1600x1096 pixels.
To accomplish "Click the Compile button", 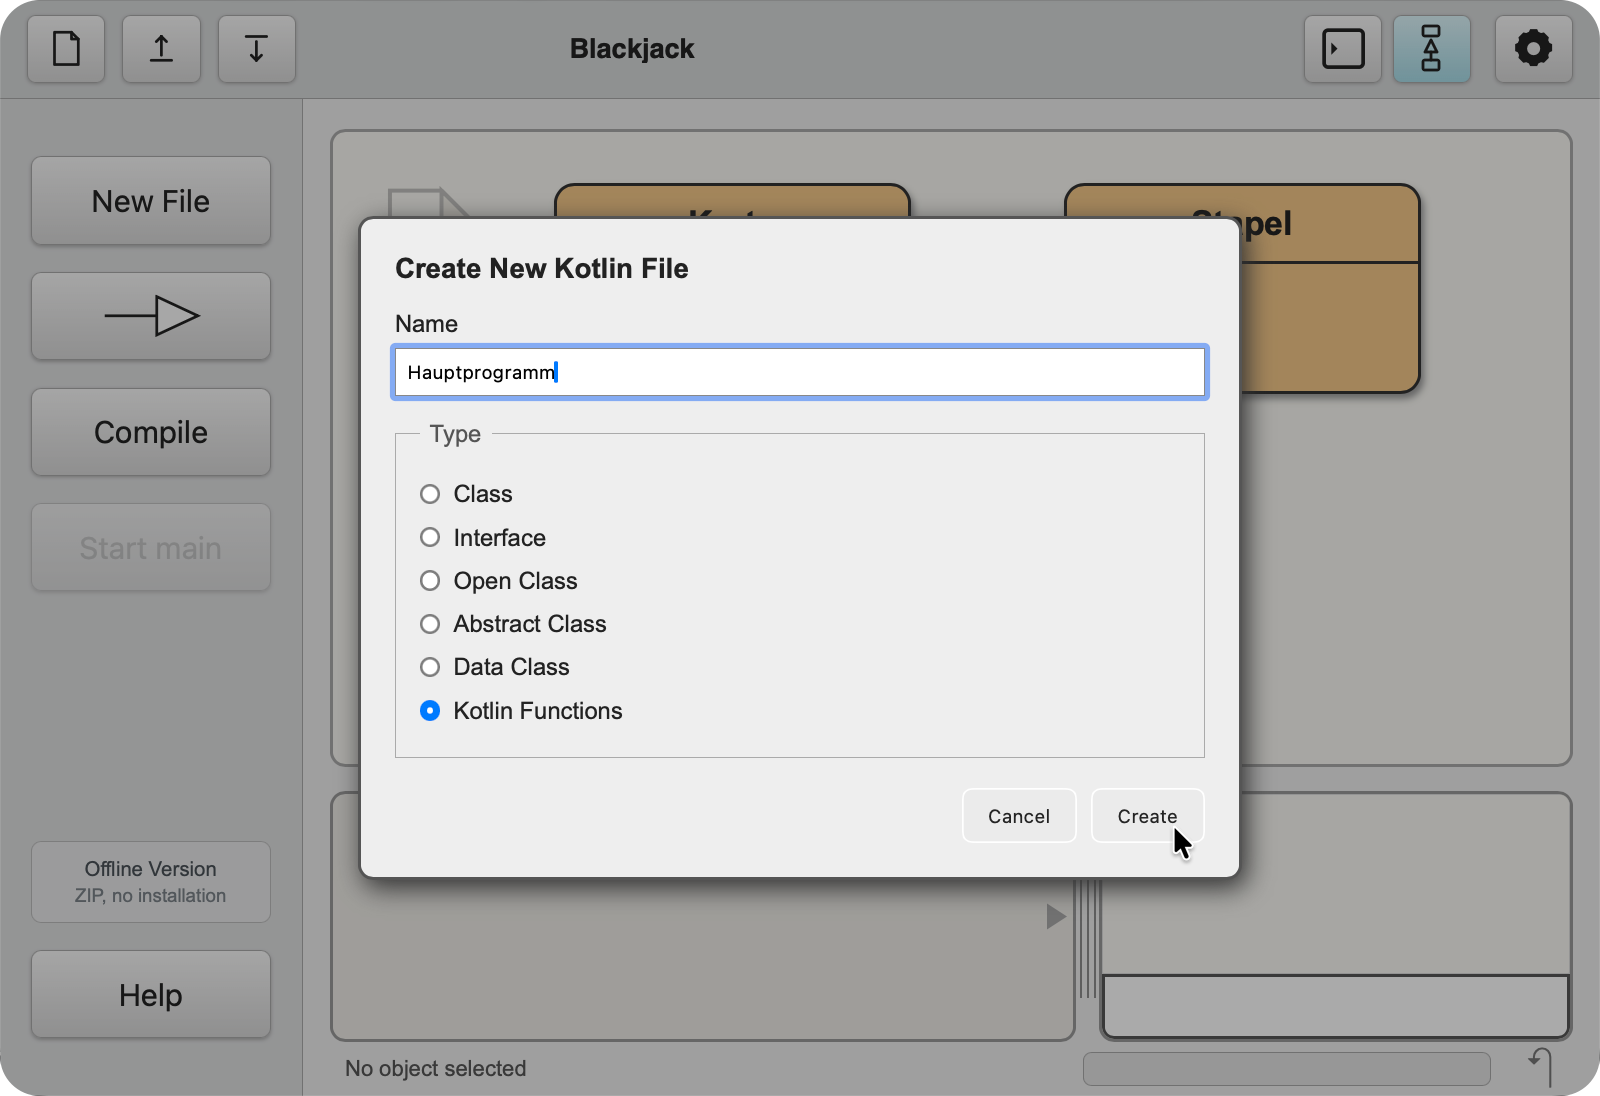I will (x=151, y=432).
